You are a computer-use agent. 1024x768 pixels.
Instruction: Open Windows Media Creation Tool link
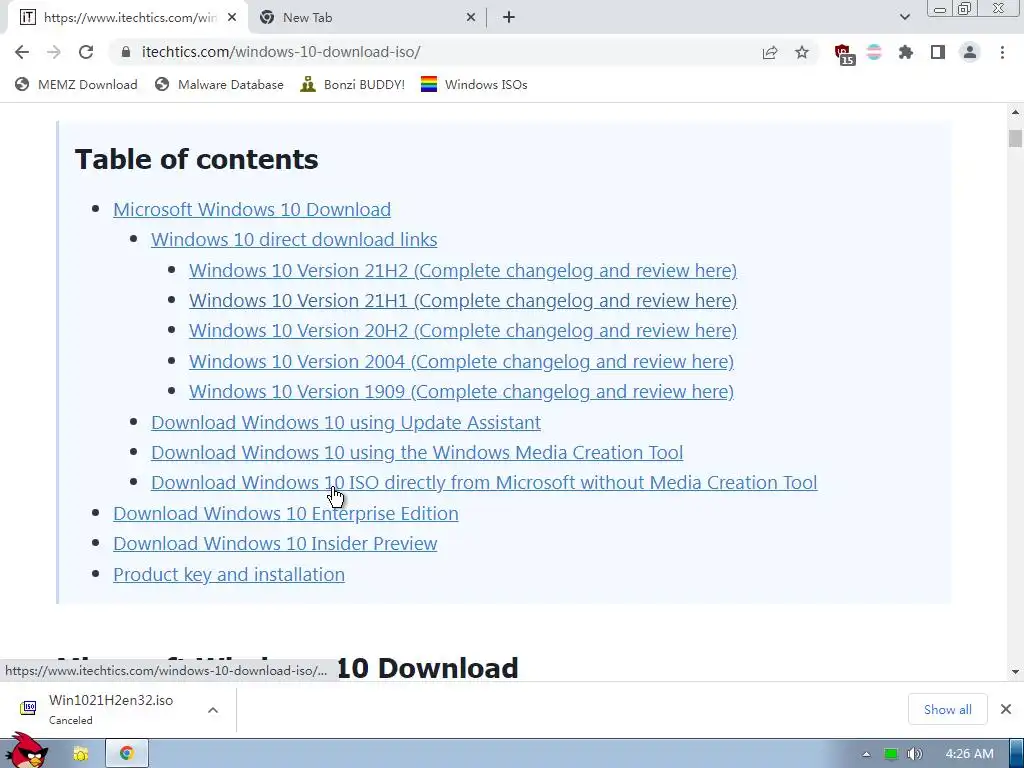click(x=417, y=452)
